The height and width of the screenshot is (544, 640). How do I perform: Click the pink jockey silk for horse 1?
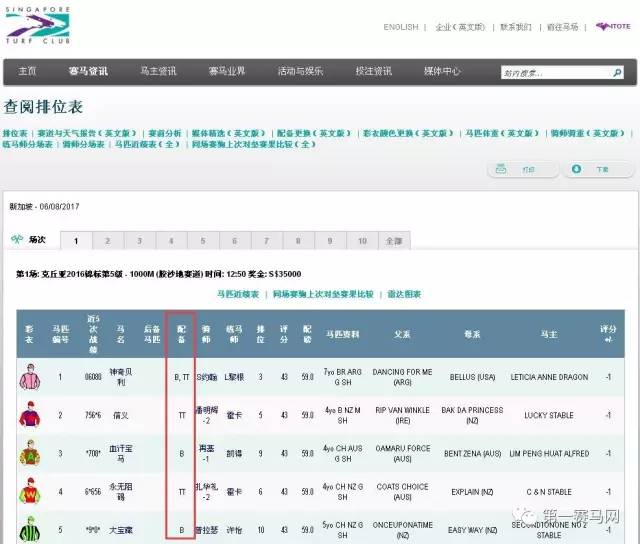pos(30,377)
